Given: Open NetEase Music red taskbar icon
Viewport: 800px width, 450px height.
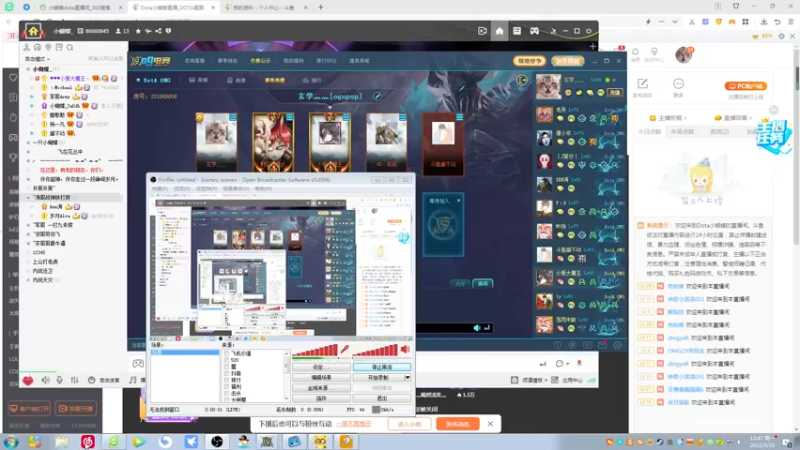Looking at the screenshot, I should coord(88,441).
